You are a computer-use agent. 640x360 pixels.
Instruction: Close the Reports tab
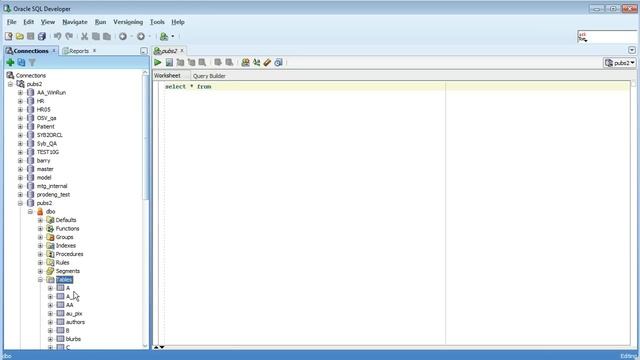(x=94, y=51)
